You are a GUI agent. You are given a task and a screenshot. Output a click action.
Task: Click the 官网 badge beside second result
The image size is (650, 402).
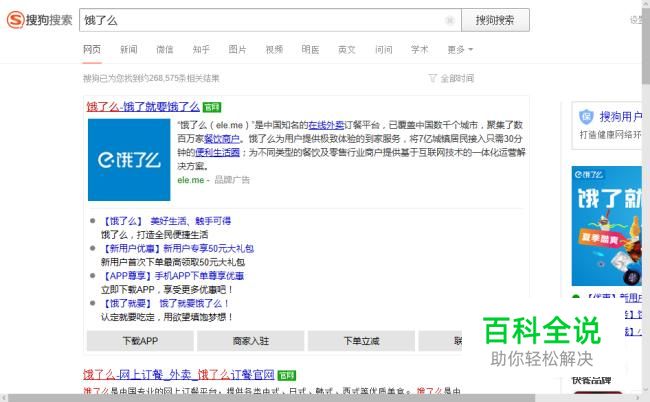tap(286, 375)
